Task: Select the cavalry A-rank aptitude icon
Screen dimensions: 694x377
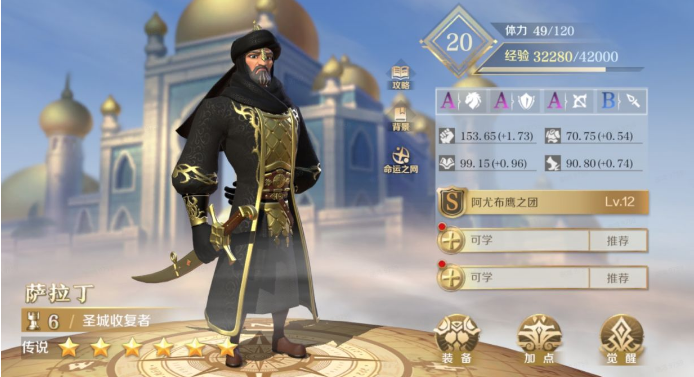Action: 462,101
